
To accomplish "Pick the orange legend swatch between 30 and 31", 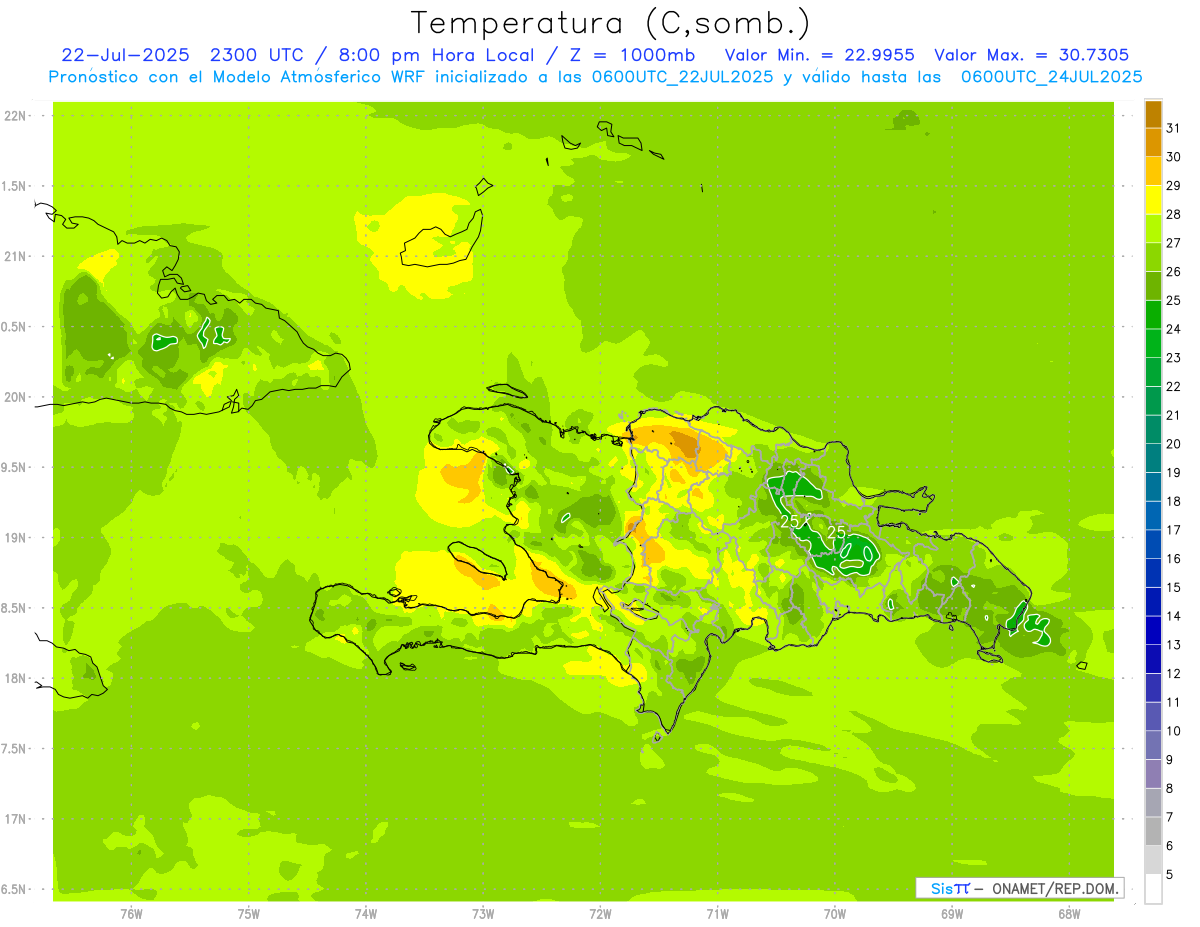I will [1153, 142].
